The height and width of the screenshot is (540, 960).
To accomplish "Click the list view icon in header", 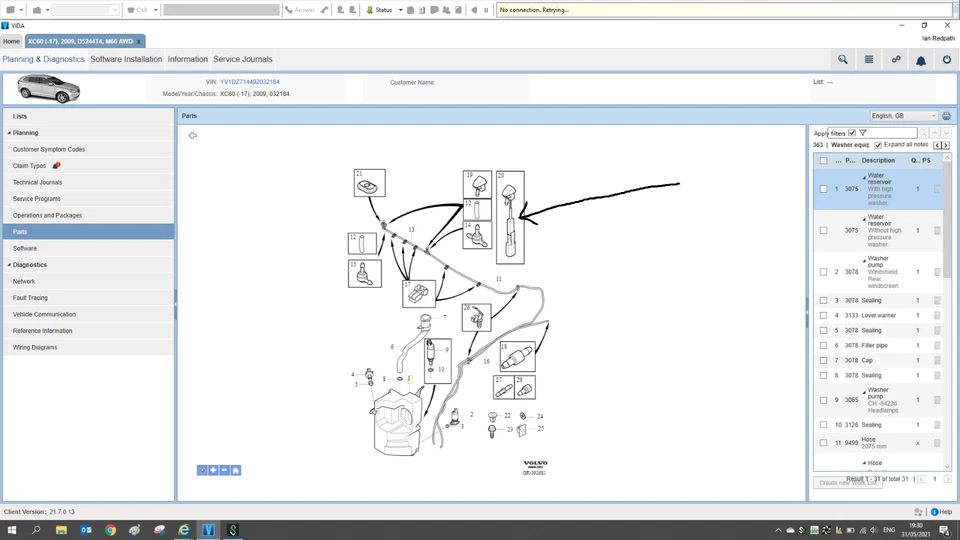I will (869, 60).
